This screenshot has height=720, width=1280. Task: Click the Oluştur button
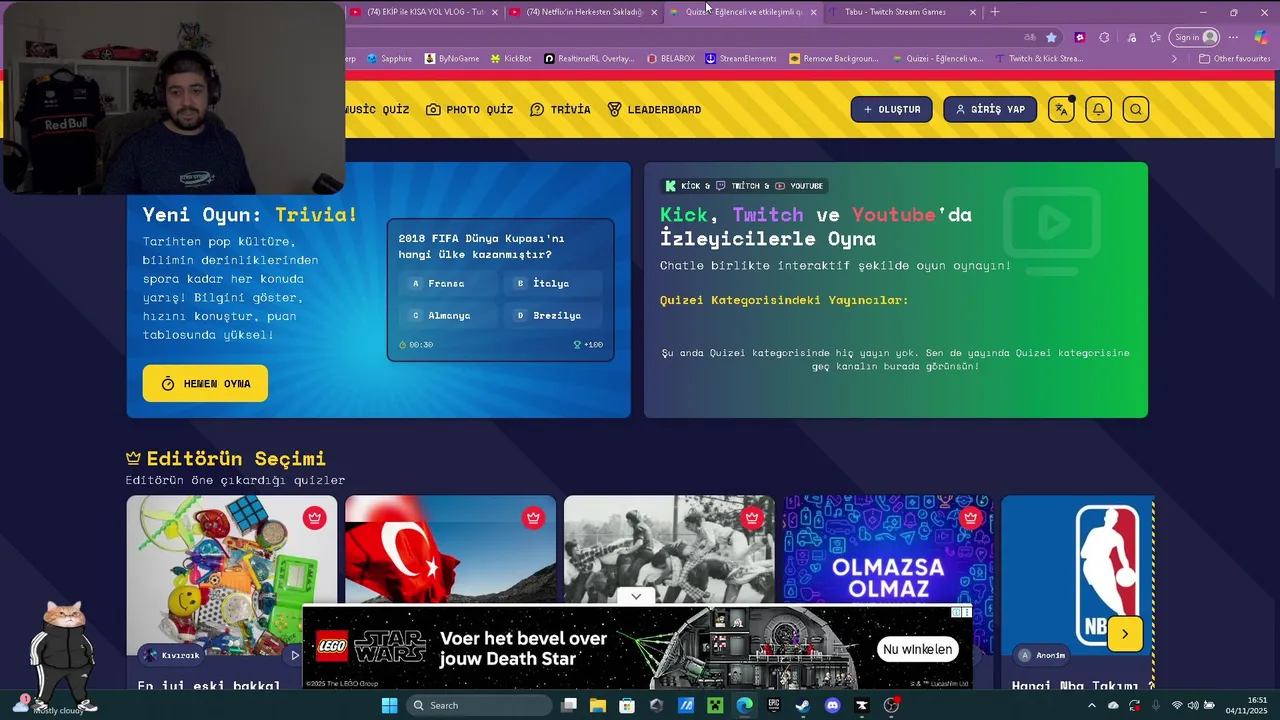(892, 109)
